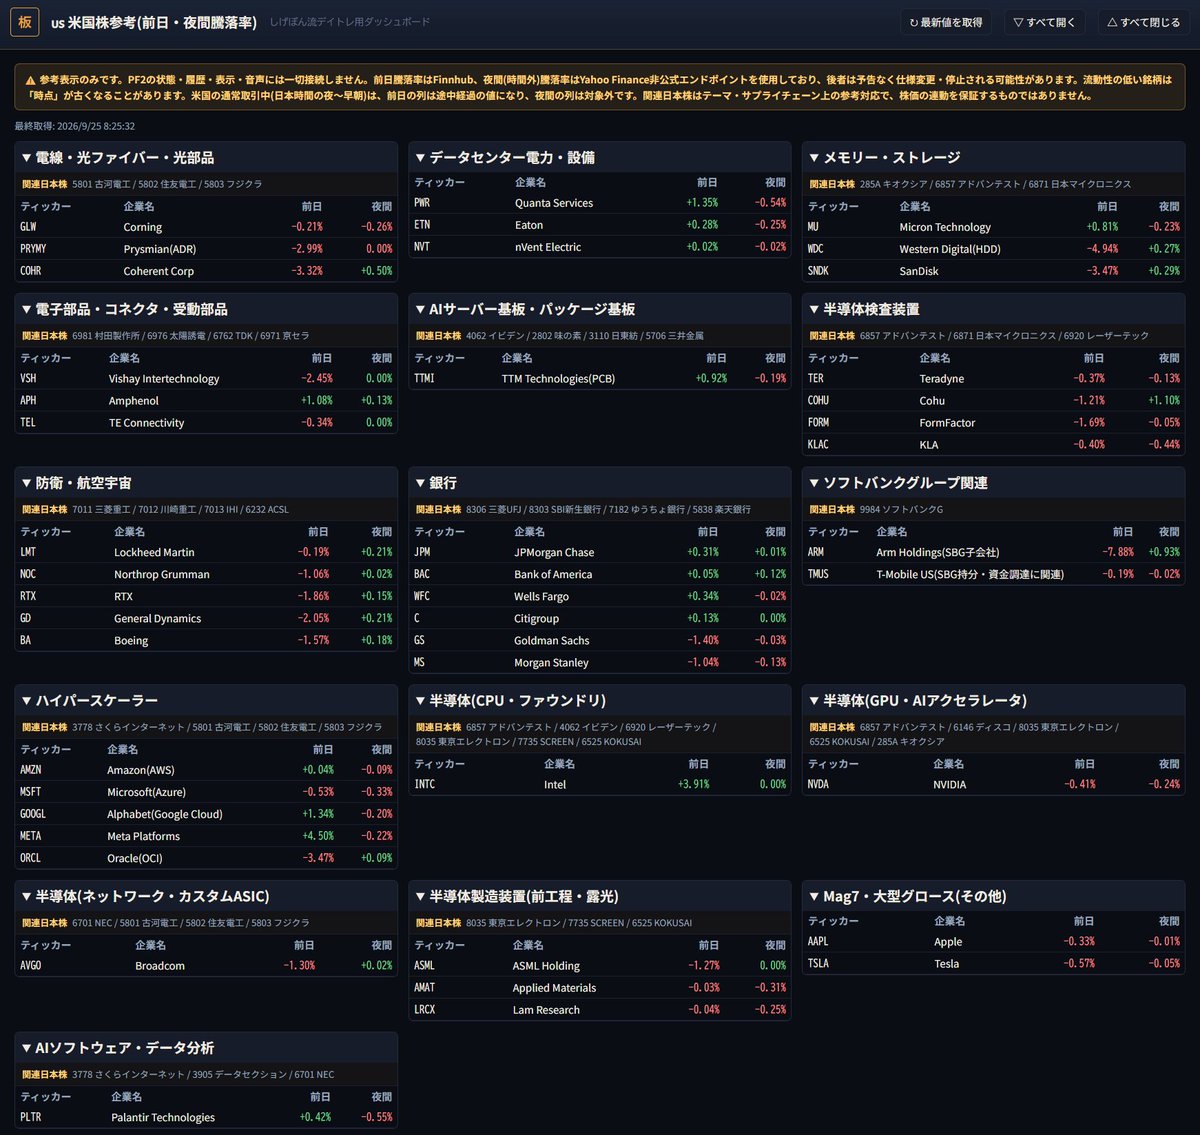Select the NVIDIA company name

tap(950, 785)
